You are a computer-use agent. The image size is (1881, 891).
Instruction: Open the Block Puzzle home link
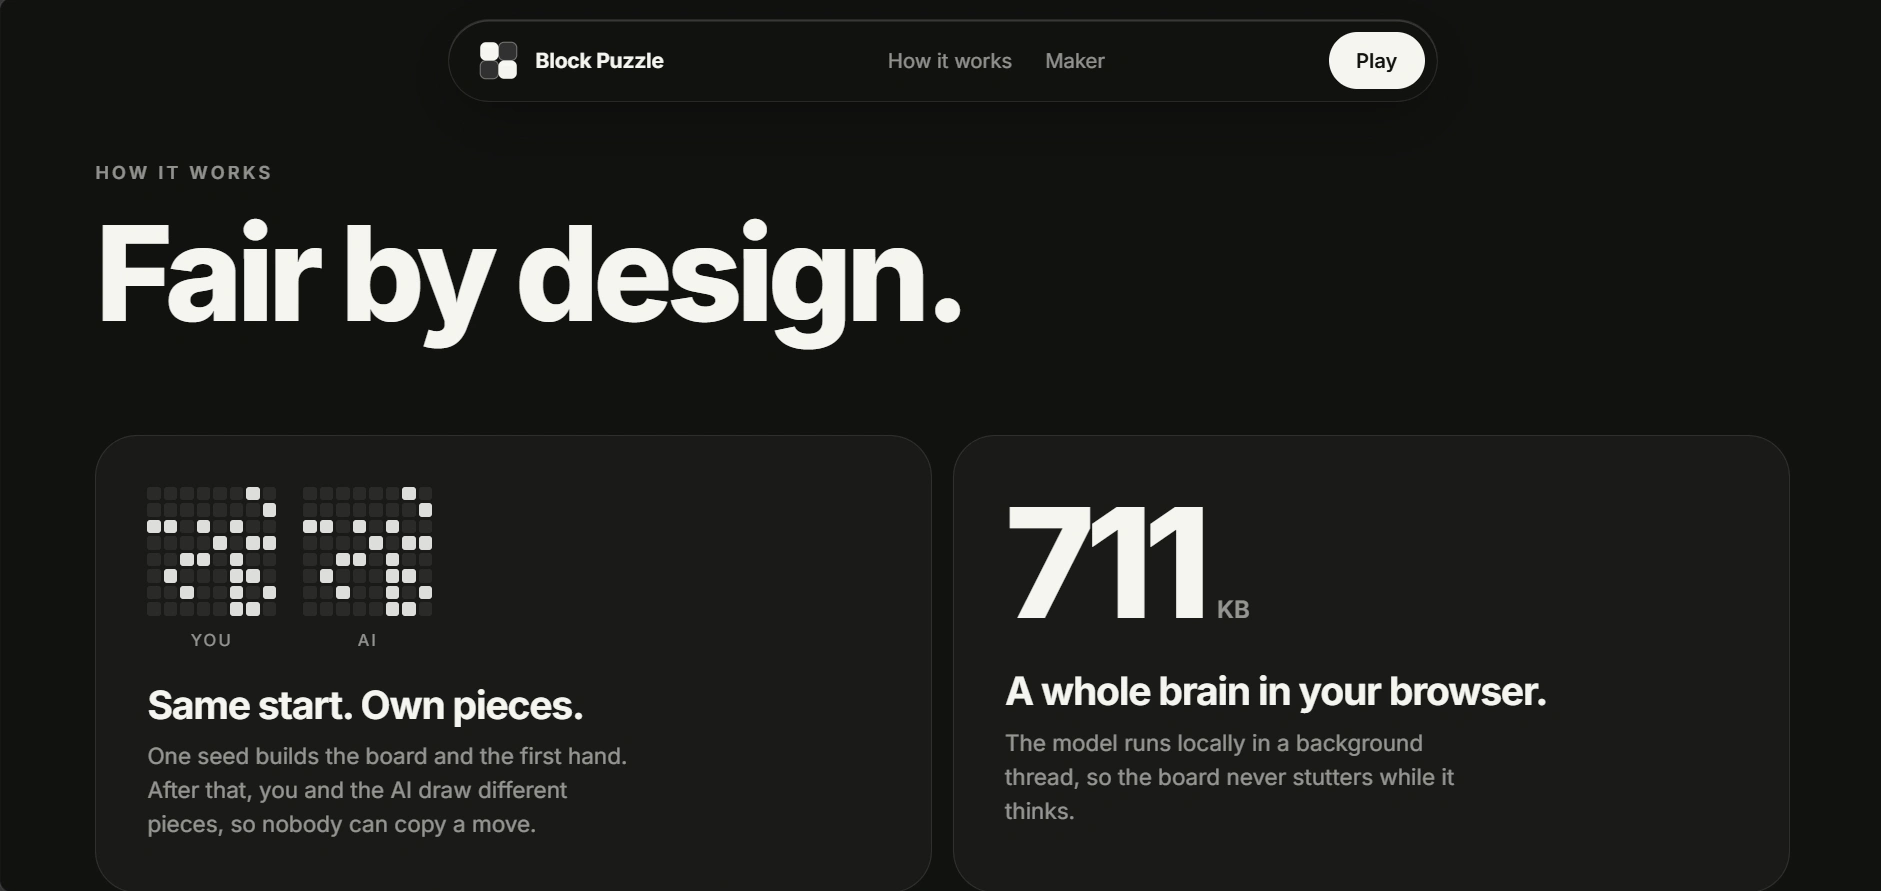click(572, 60)
